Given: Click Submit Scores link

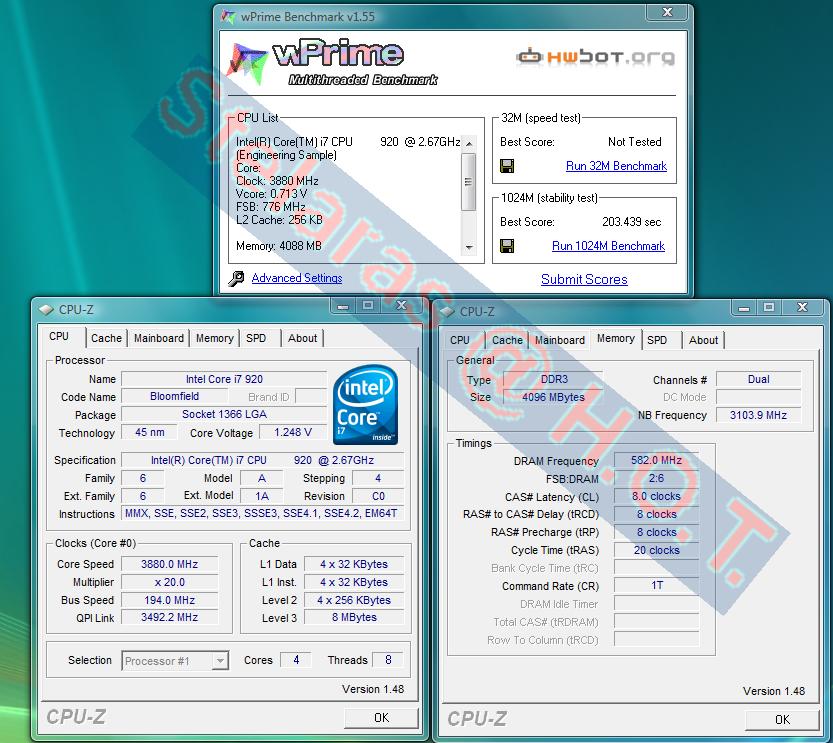Looking at the screenshot, I should 584,279.
